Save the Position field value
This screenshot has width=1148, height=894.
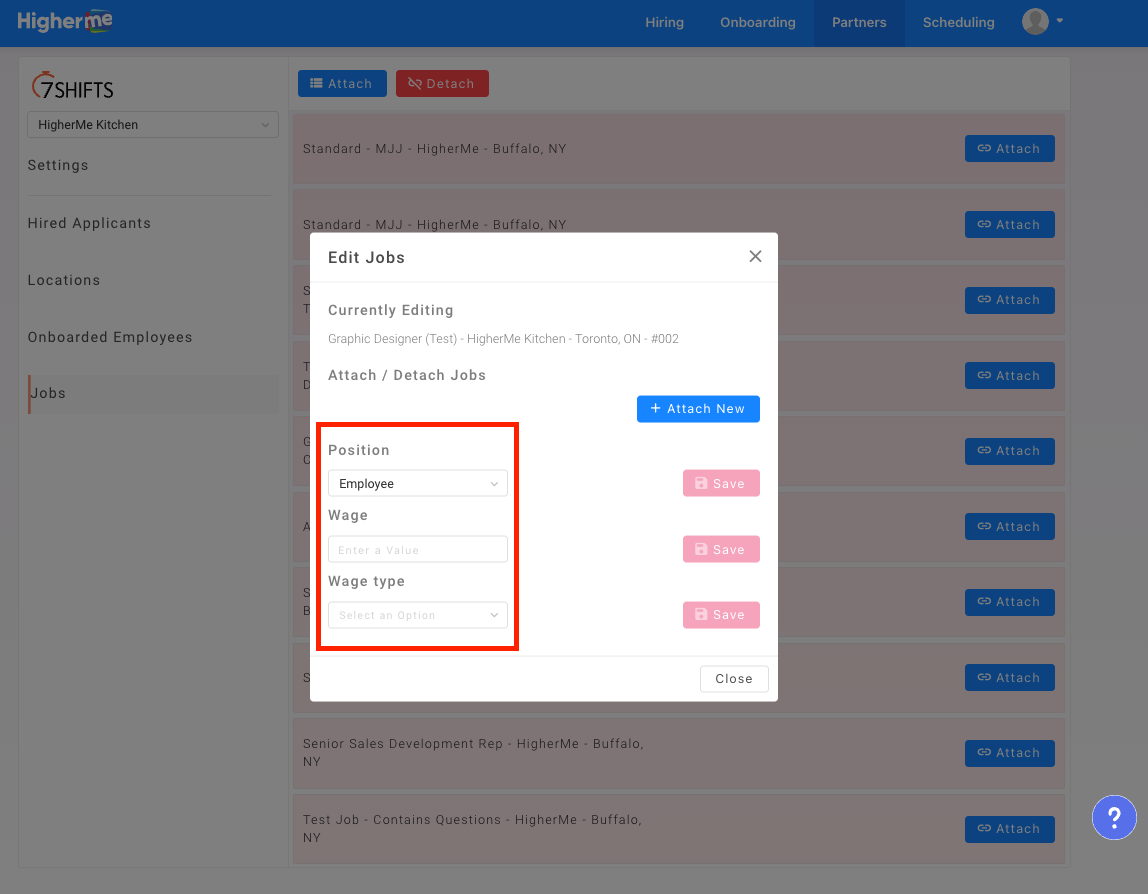(721, 484)
